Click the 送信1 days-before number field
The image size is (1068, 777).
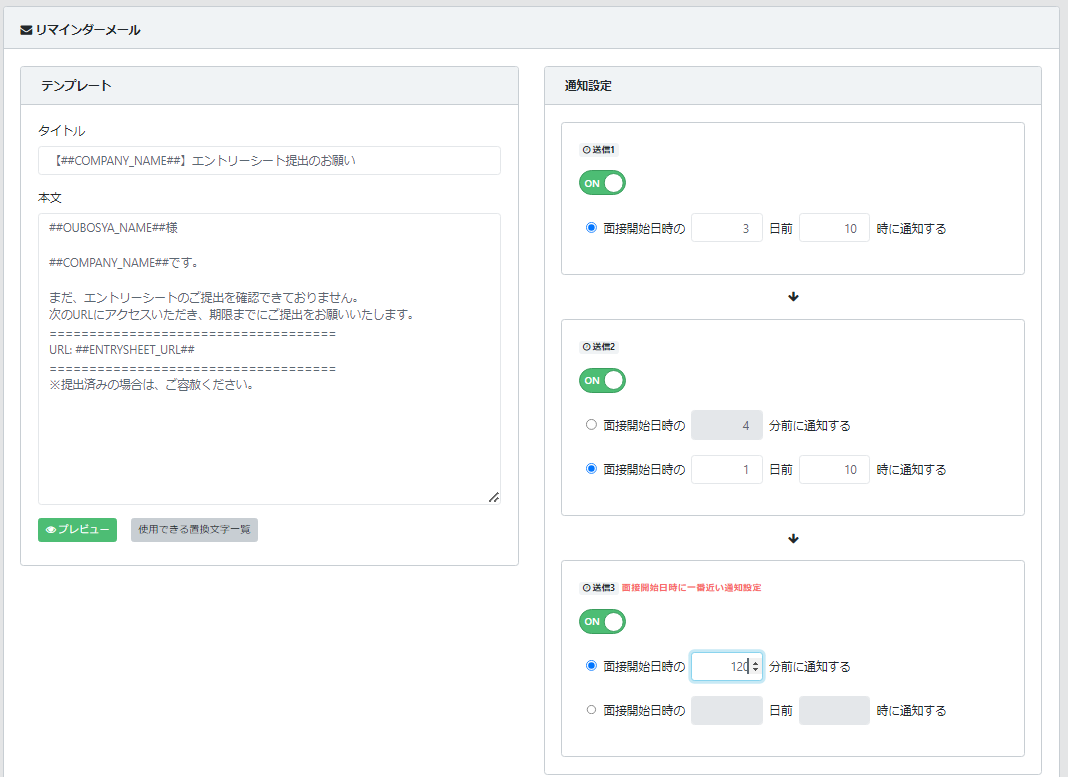pyautogui.click(x=726, y=228)
